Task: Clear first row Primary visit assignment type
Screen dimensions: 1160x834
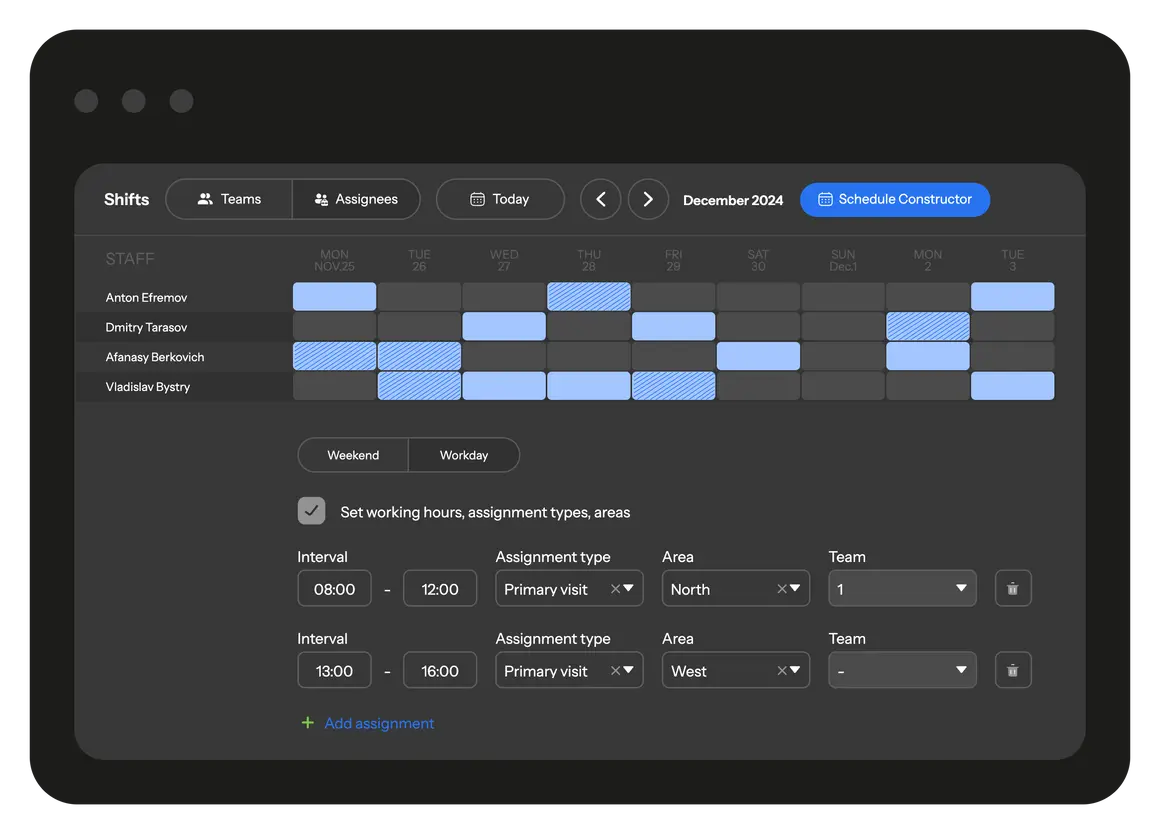Action: tap(615, 589)
